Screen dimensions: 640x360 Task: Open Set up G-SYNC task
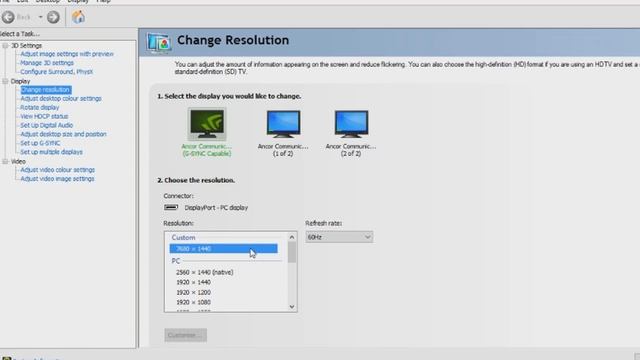pos(40,143)
